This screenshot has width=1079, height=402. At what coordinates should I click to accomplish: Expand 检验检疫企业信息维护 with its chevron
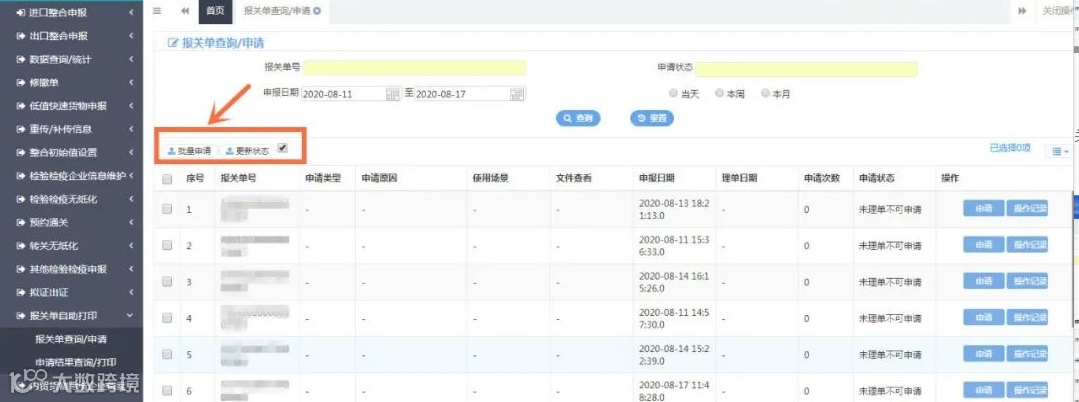click(x=131, y=176)
